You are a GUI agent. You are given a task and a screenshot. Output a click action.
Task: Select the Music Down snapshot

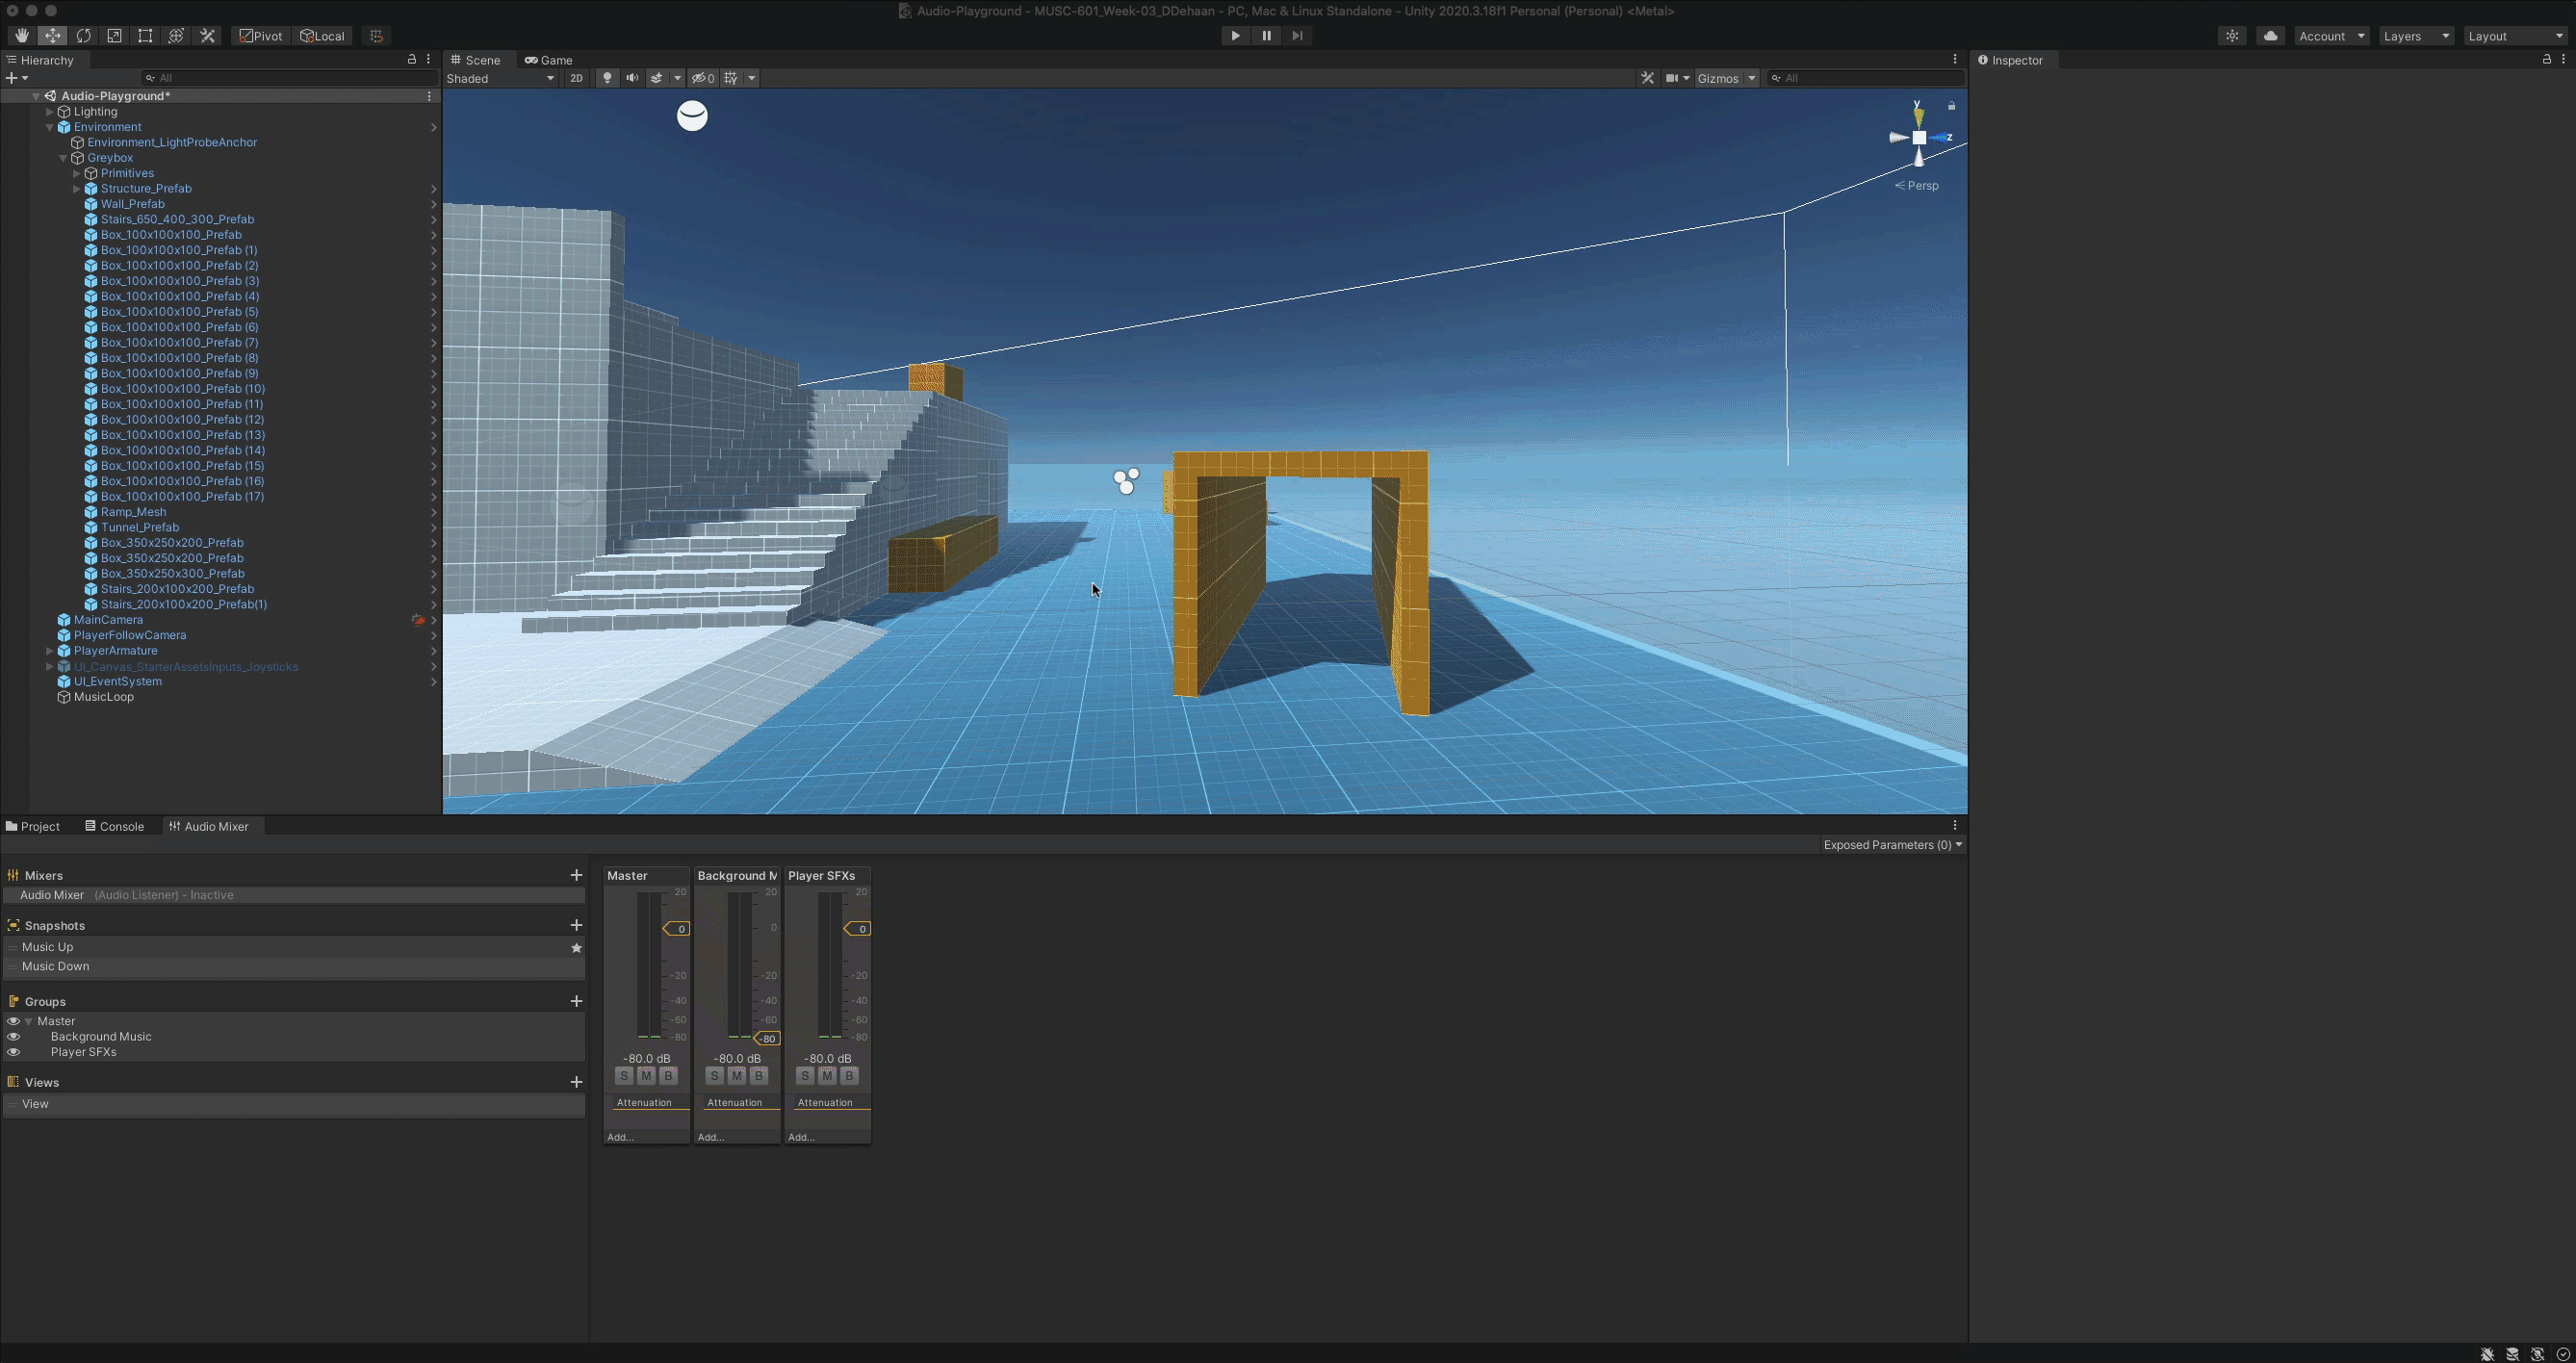tap(56, 966)
